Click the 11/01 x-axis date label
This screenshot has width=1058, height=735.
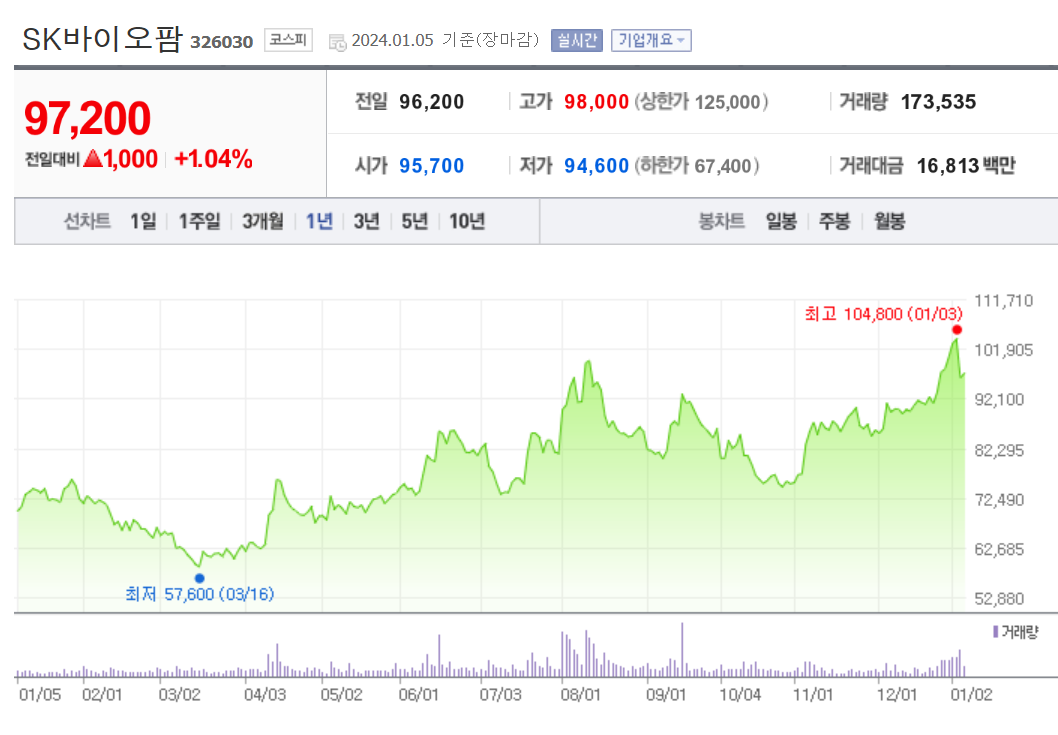[x=813, y=695]
